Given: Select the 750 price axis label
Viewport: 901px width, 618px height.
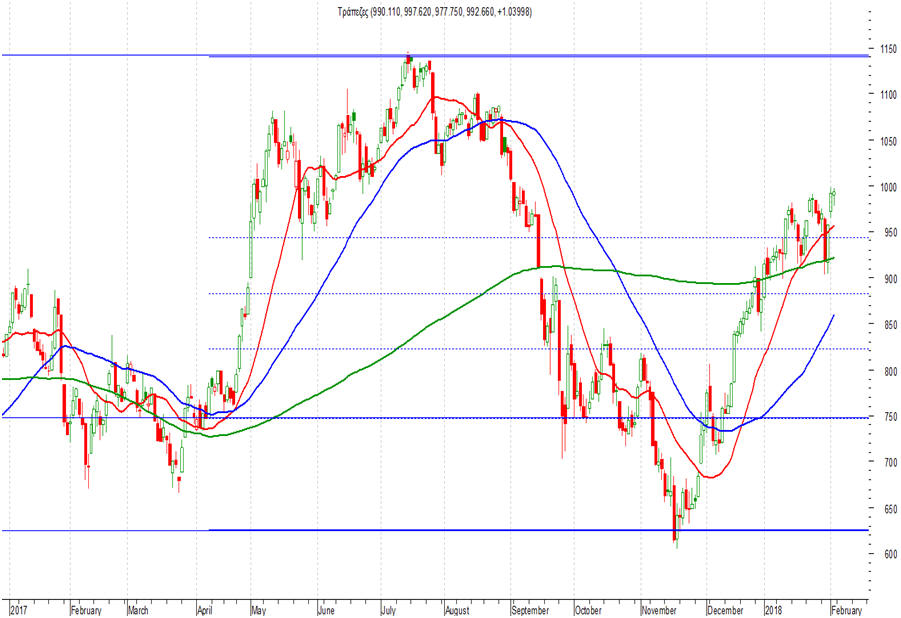Looking at the screenshot, I should 890,417.
